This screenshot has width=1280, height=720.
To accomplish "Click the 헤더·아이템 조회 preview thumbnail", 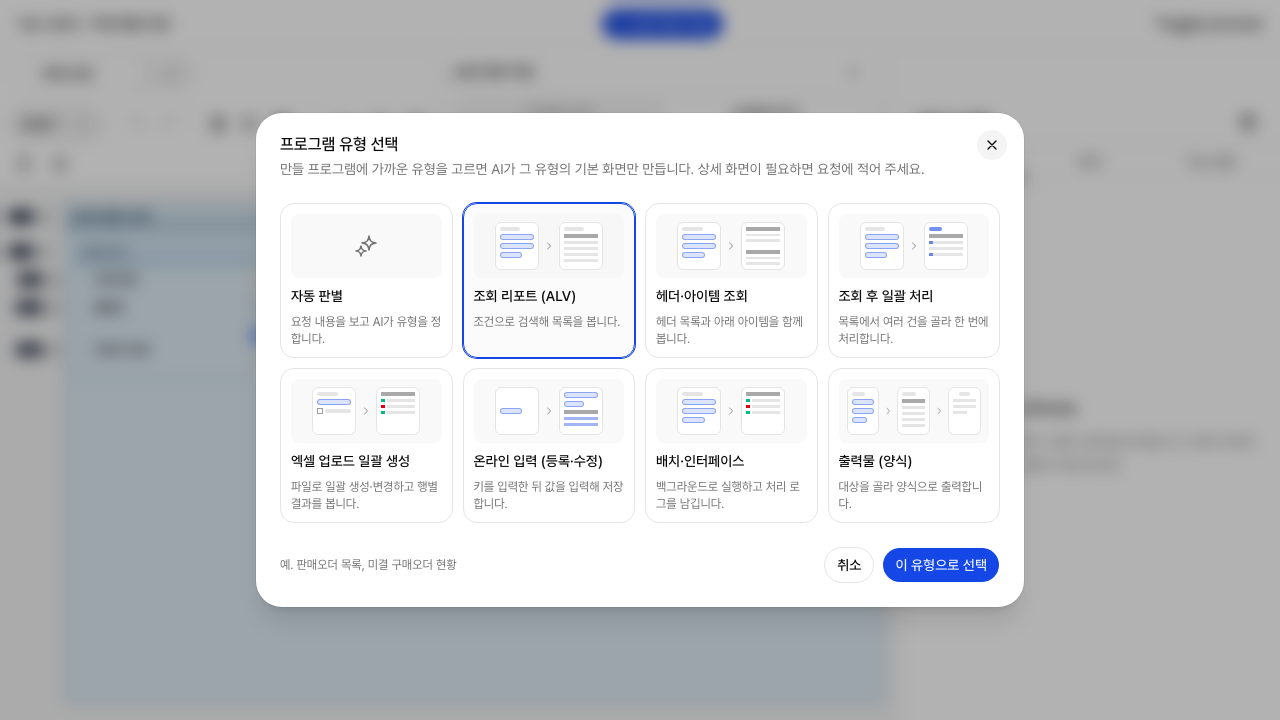I will pyautogui.click(x=731, y=246).
